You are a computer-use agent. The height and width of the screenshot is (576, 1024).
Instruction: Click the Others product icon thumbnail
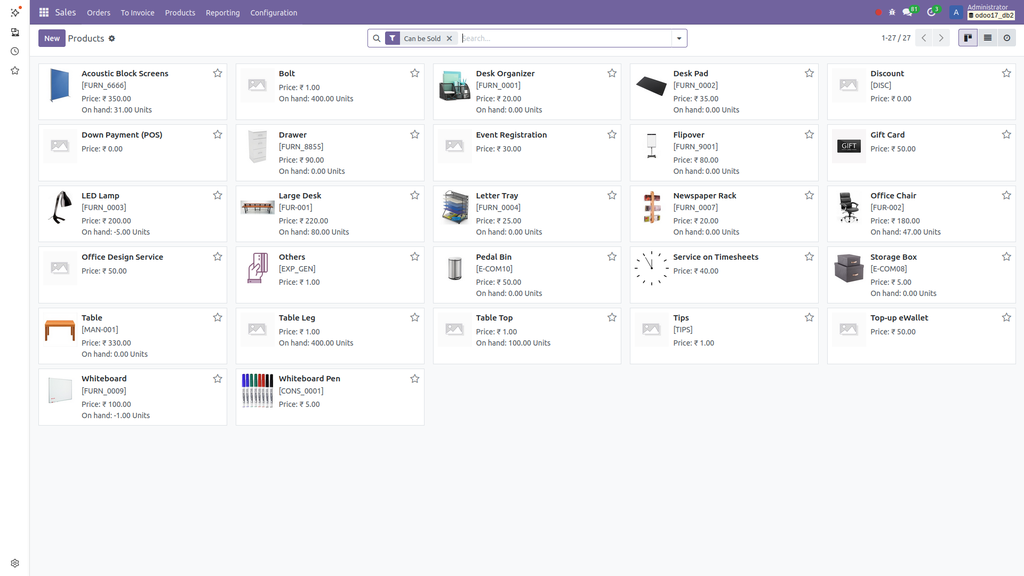[257, 268]
